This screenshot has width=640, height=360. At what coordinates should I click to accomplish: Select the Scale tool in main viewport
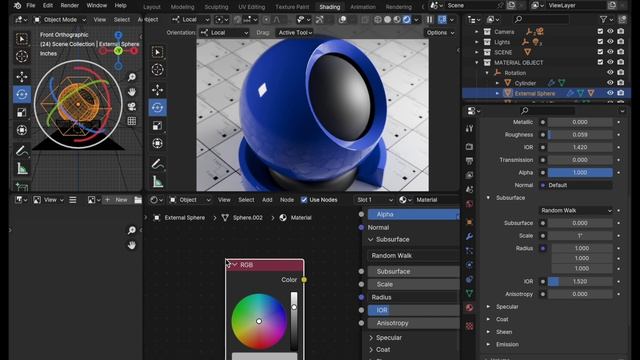coord(158,126)
